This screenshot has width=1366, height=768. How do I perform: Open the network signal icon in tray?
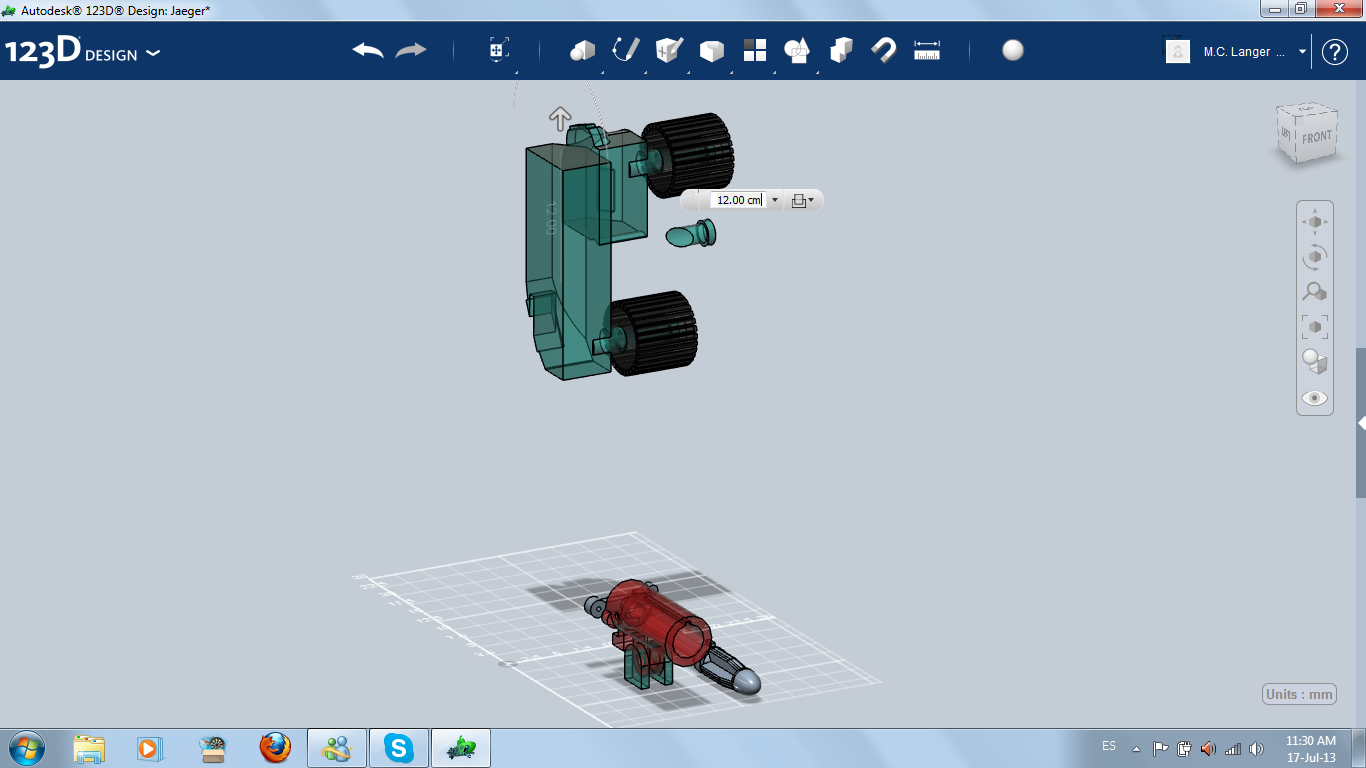1233,748
